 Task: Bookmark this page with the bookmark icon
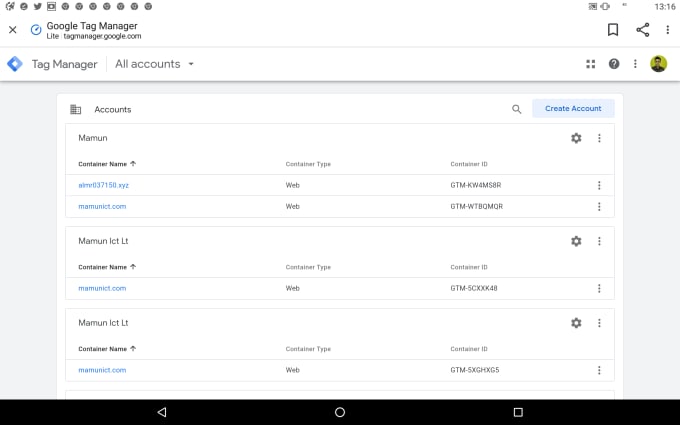(x=613, y=30)
